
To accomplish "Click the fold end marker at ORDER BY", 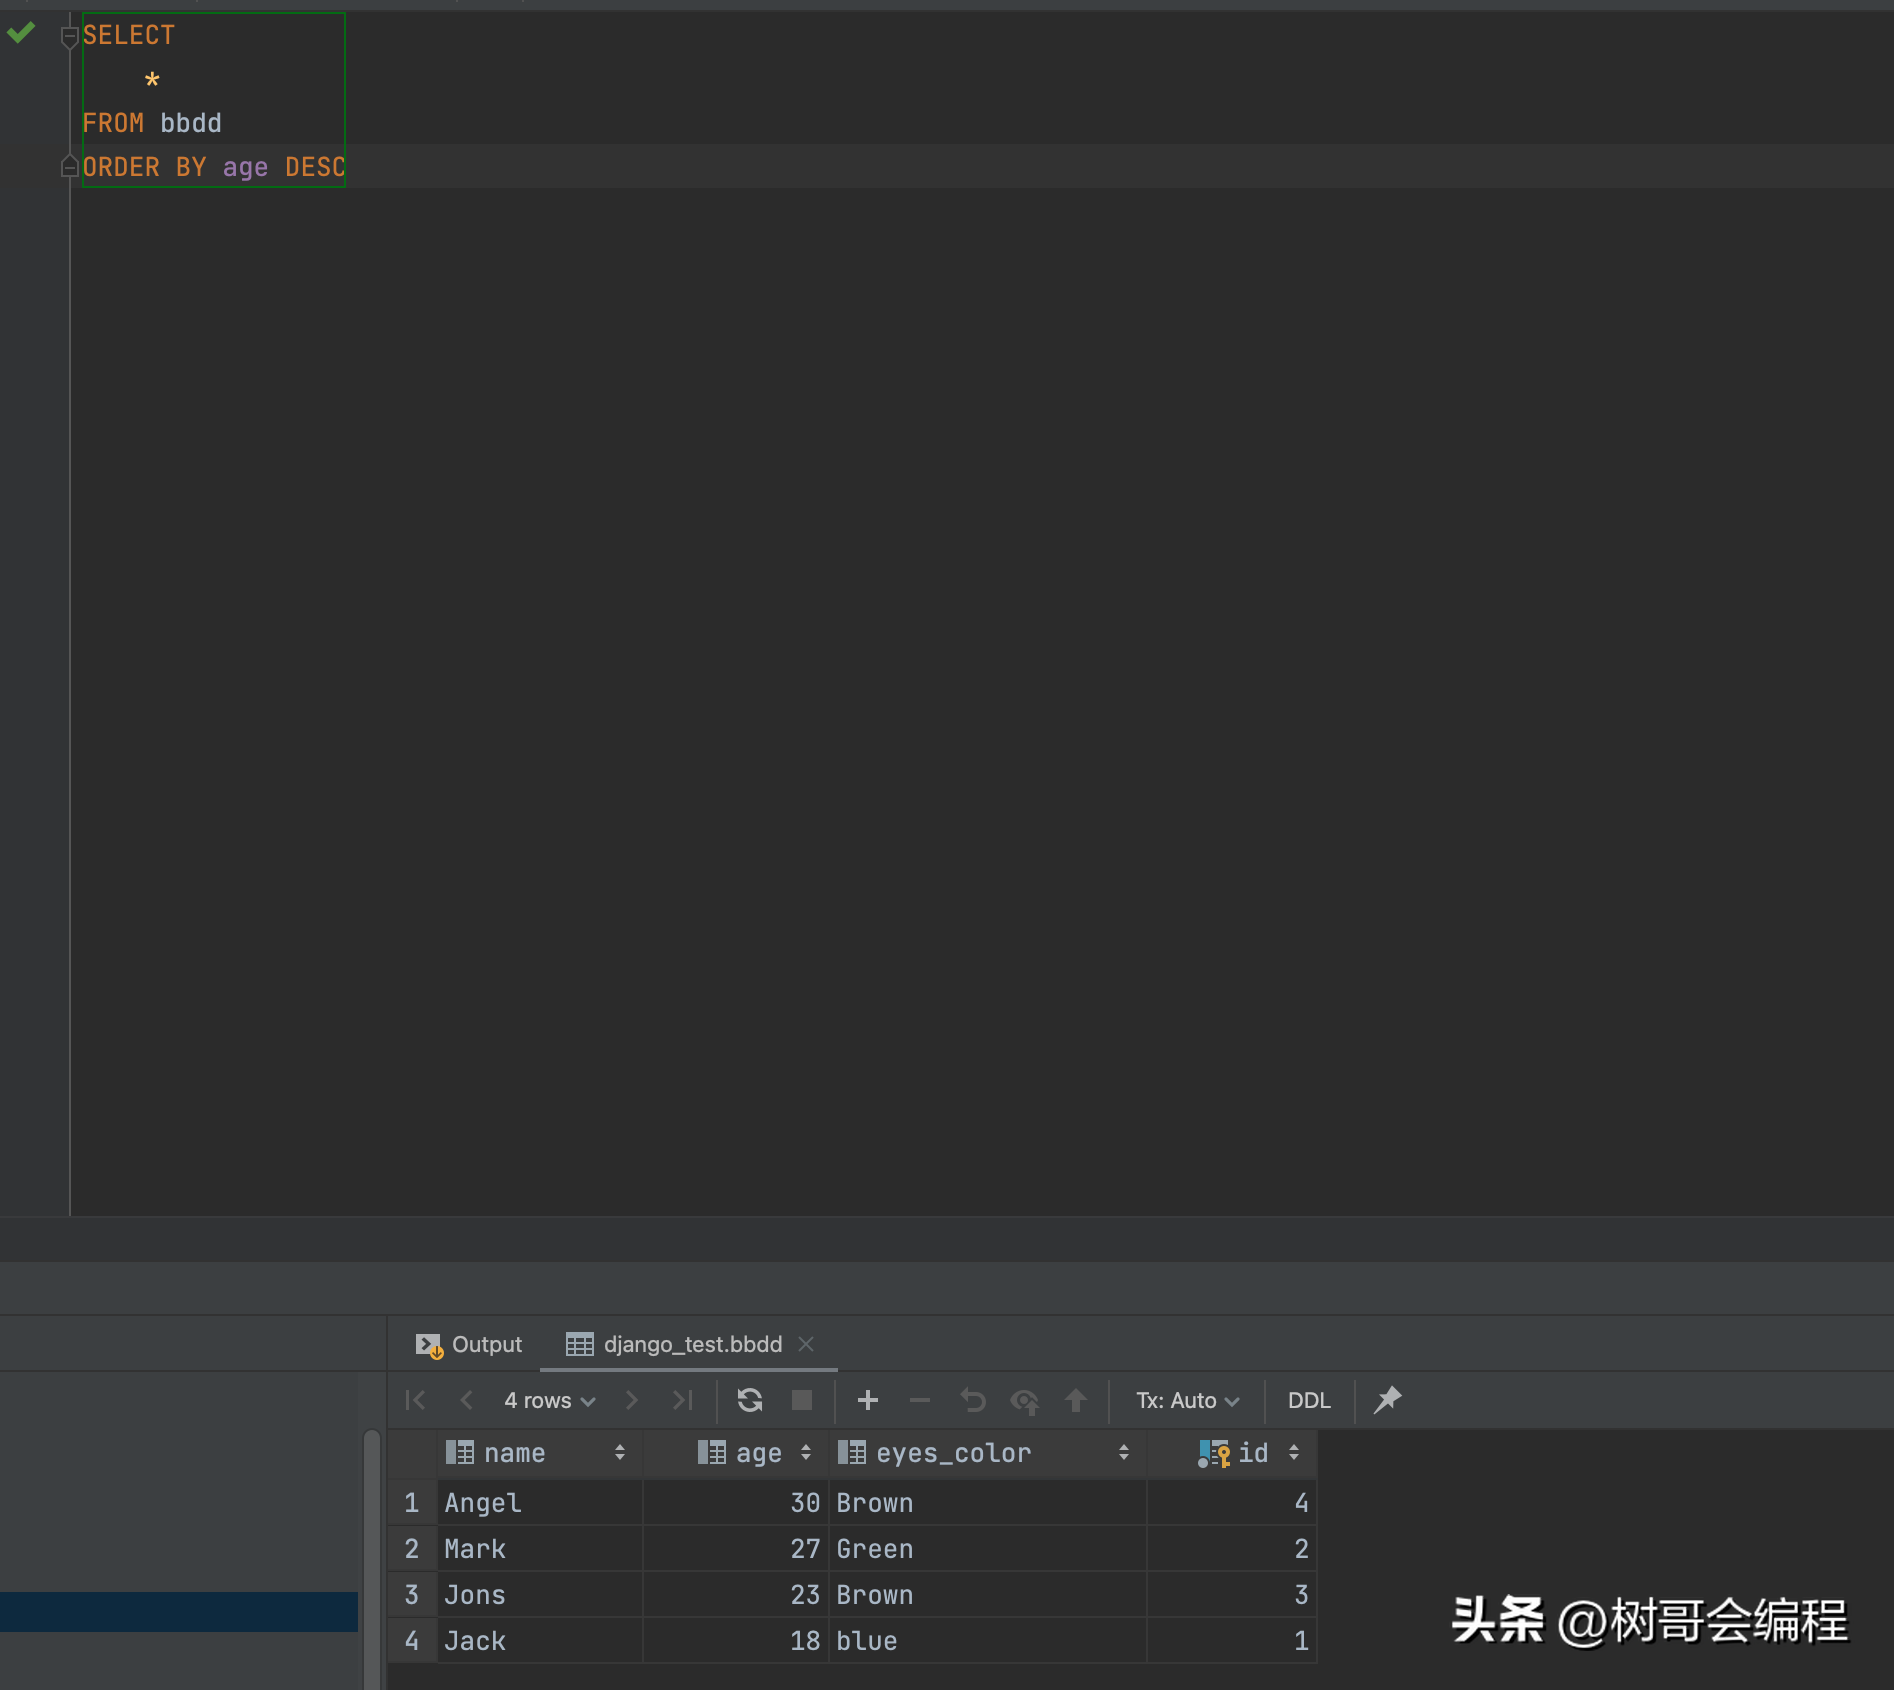I will click(x=69, y=167).
